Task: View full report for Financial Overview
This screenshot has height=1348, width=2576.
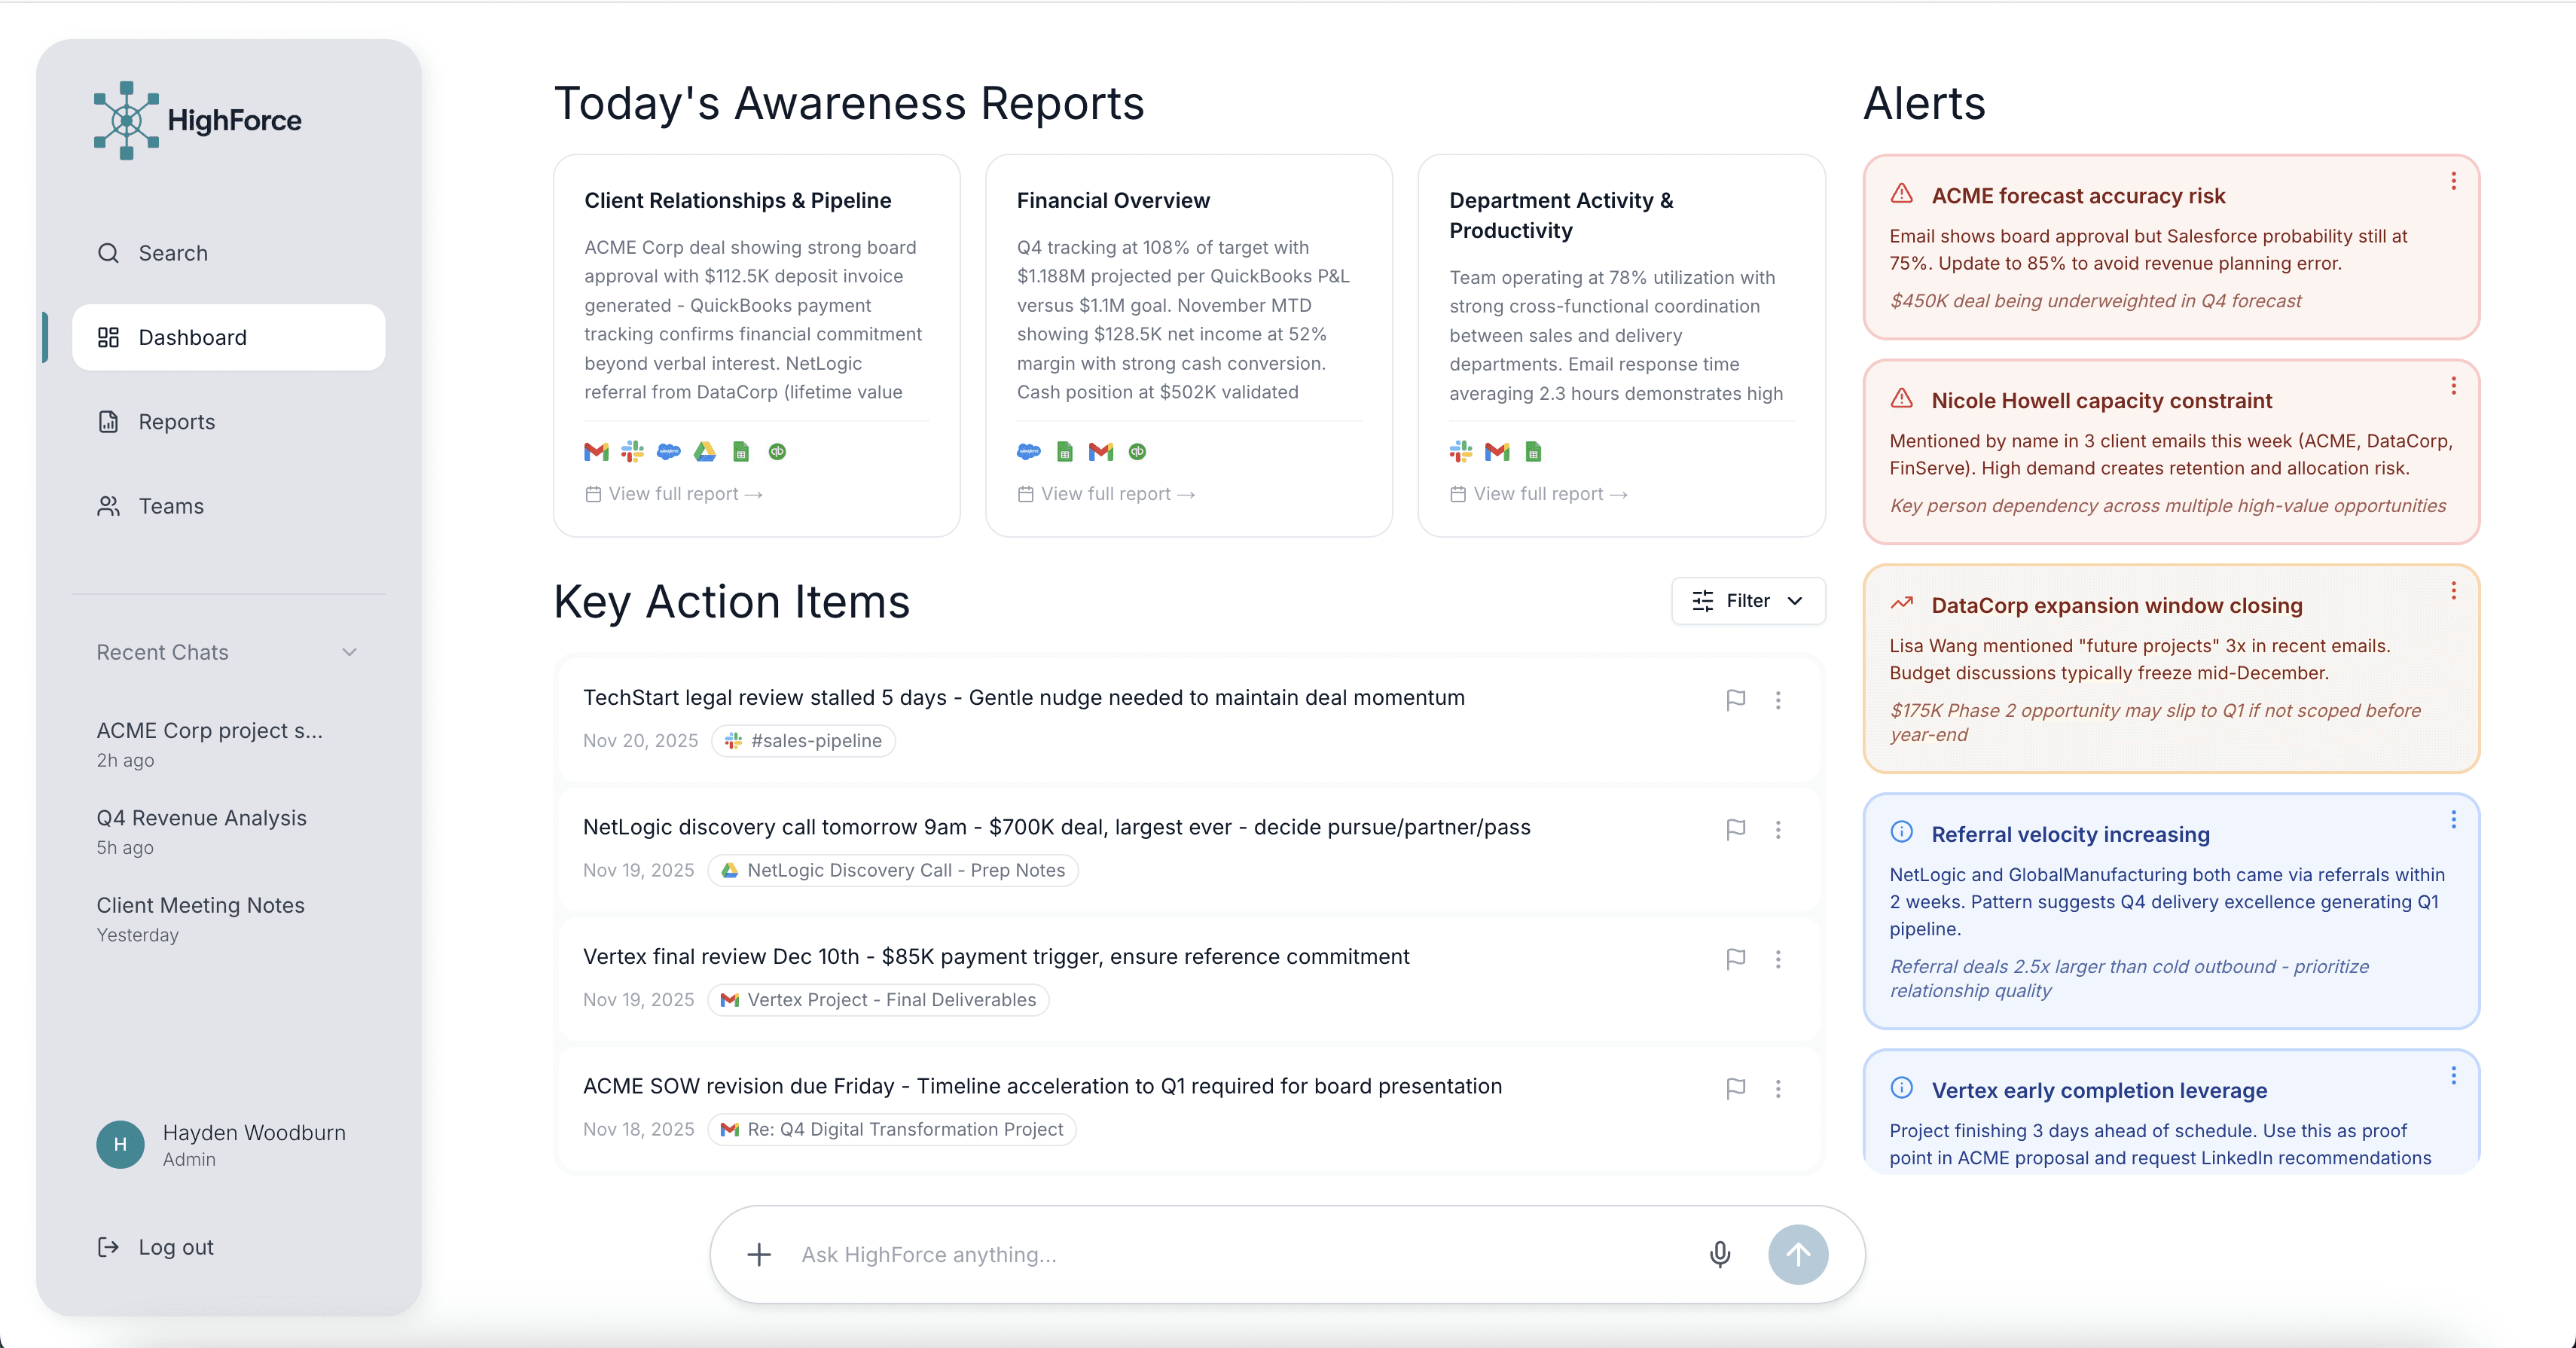Action: 1105,493
